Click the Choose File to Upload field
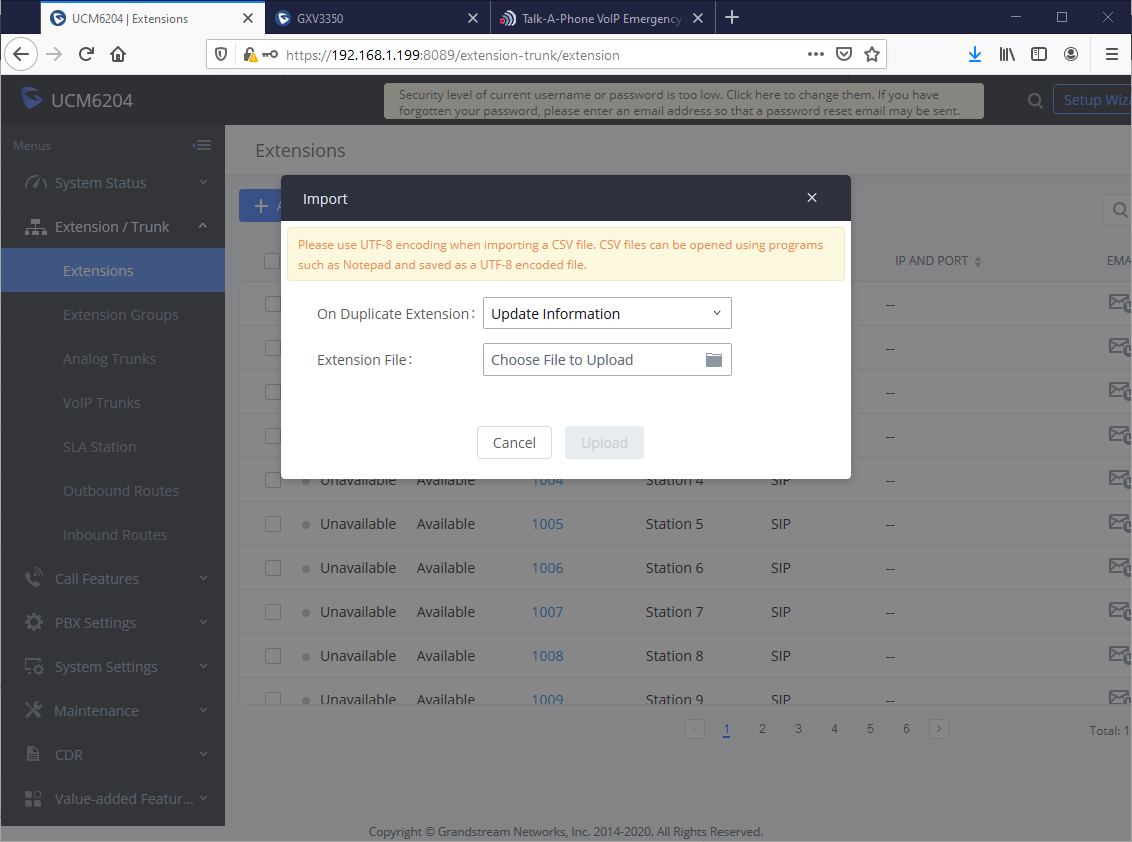The height and width of the screenshot is (842, 1132). tap(606, 360)
